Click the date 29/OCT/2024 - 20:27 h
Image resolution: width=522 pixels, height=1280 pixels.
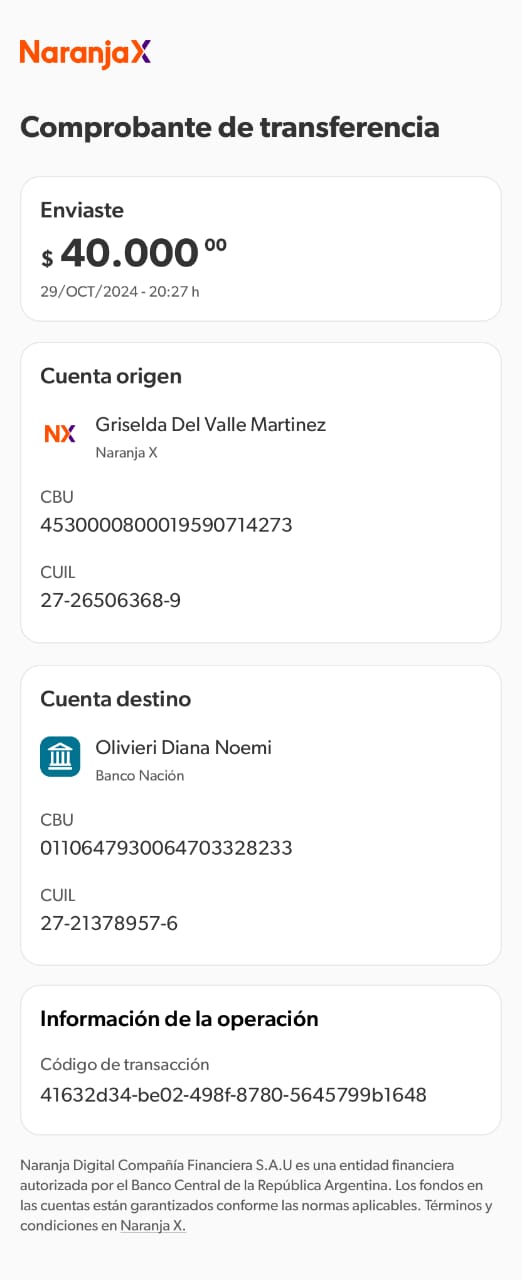tap(120, 292)
